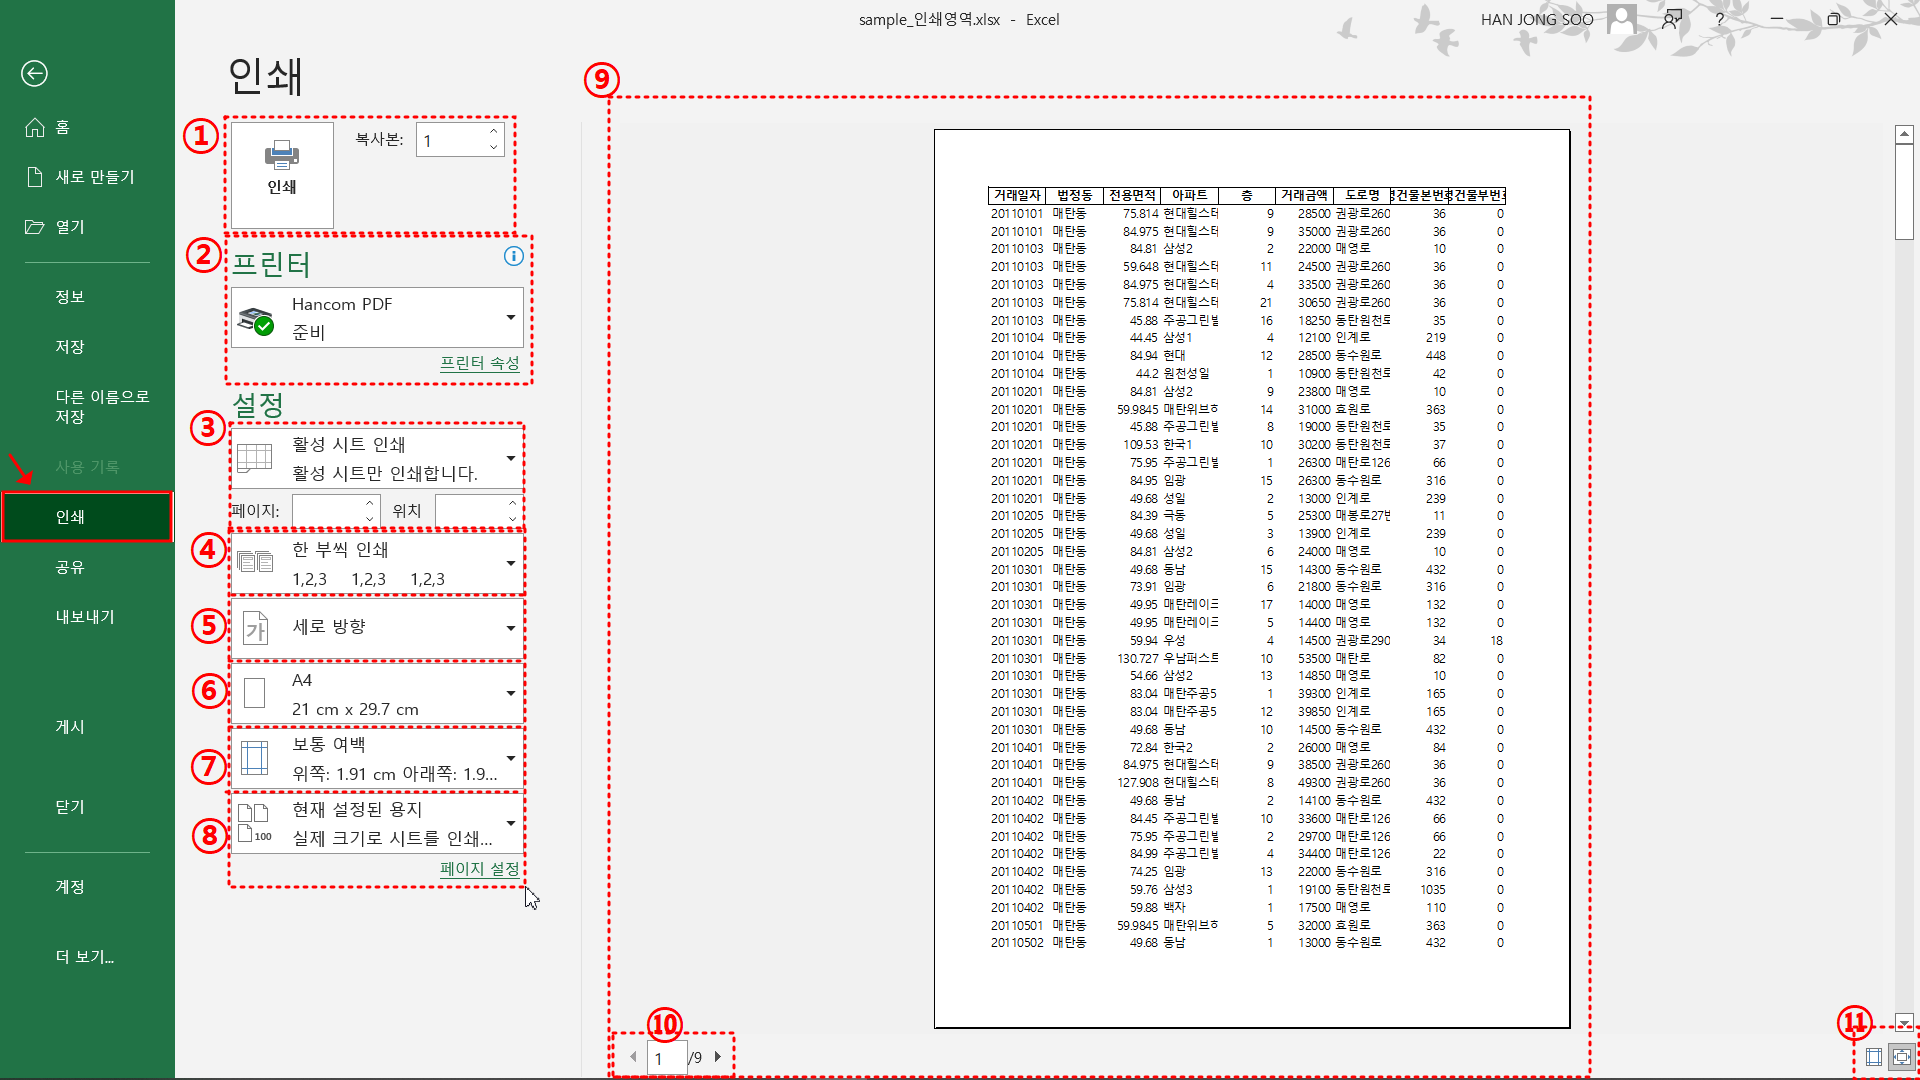Open the Help question mark icon
This screenshot has width=1920, height=1080.
pyautogui.click(x=1720, y=19)
